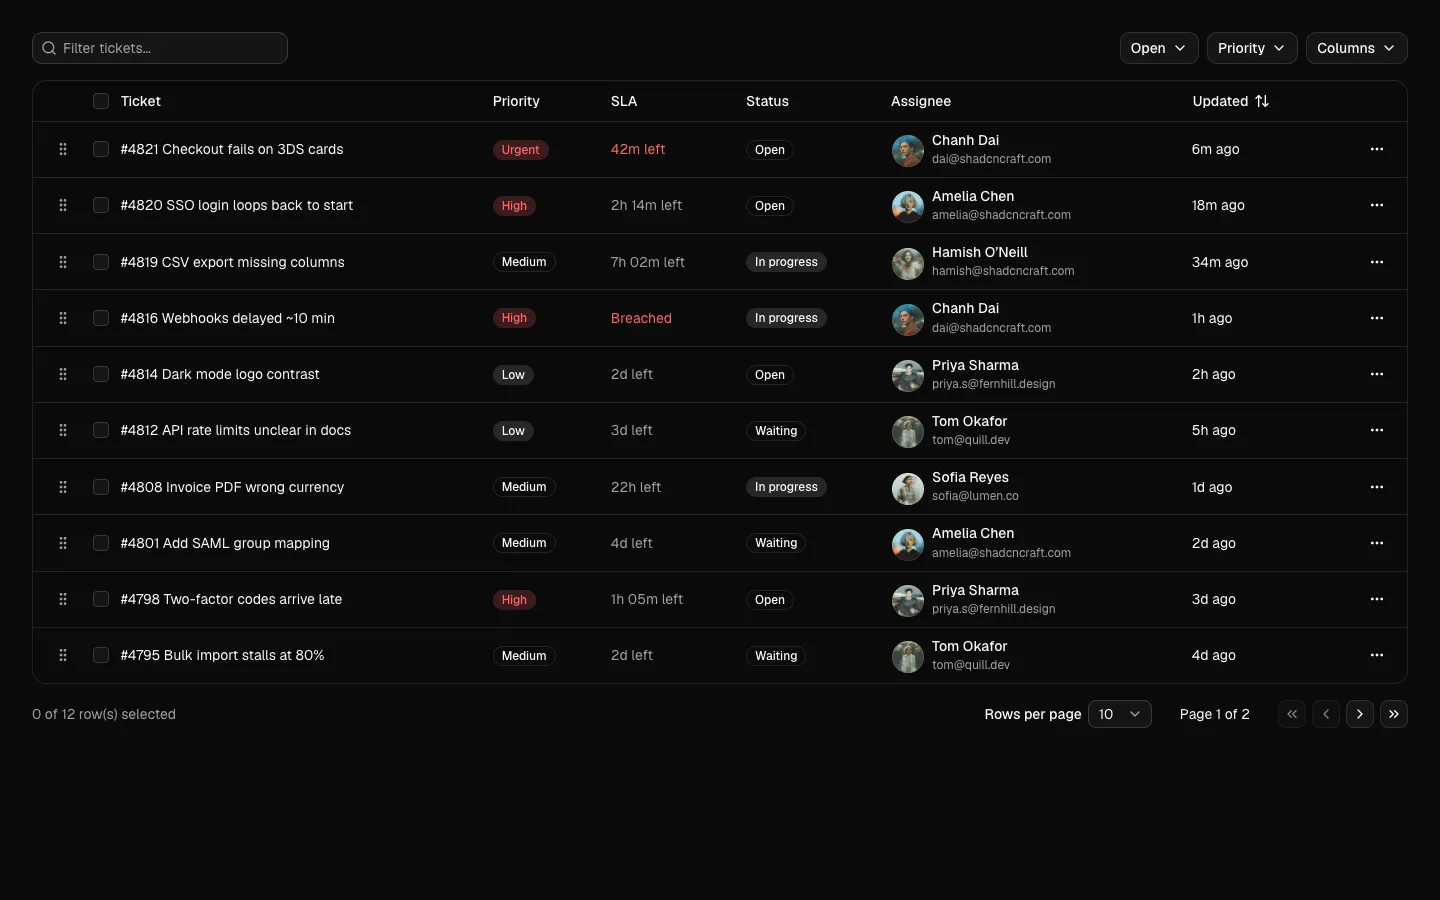Open row actions menu for ticket #4821
Screen dimensions: 1440x900
1377,149
